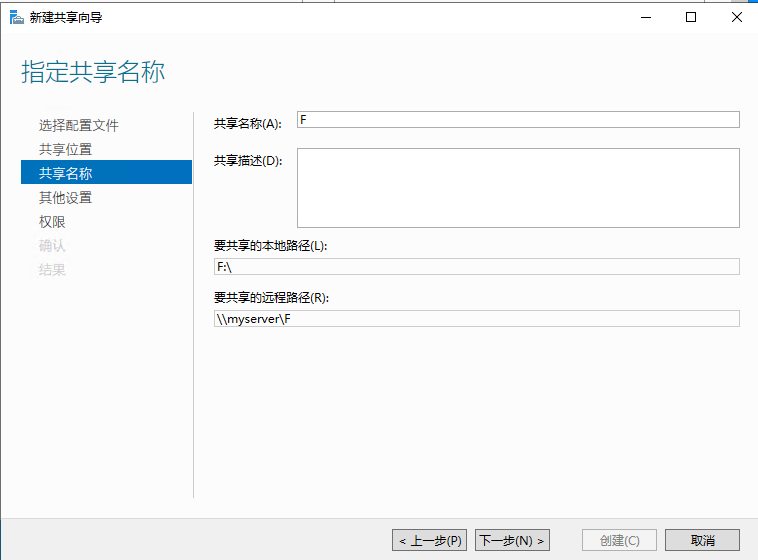Image resolution: width=758 pixels, height=560 pixels.
Task: Go back with the 上一步(P) button
Action: tap(429, 540)
